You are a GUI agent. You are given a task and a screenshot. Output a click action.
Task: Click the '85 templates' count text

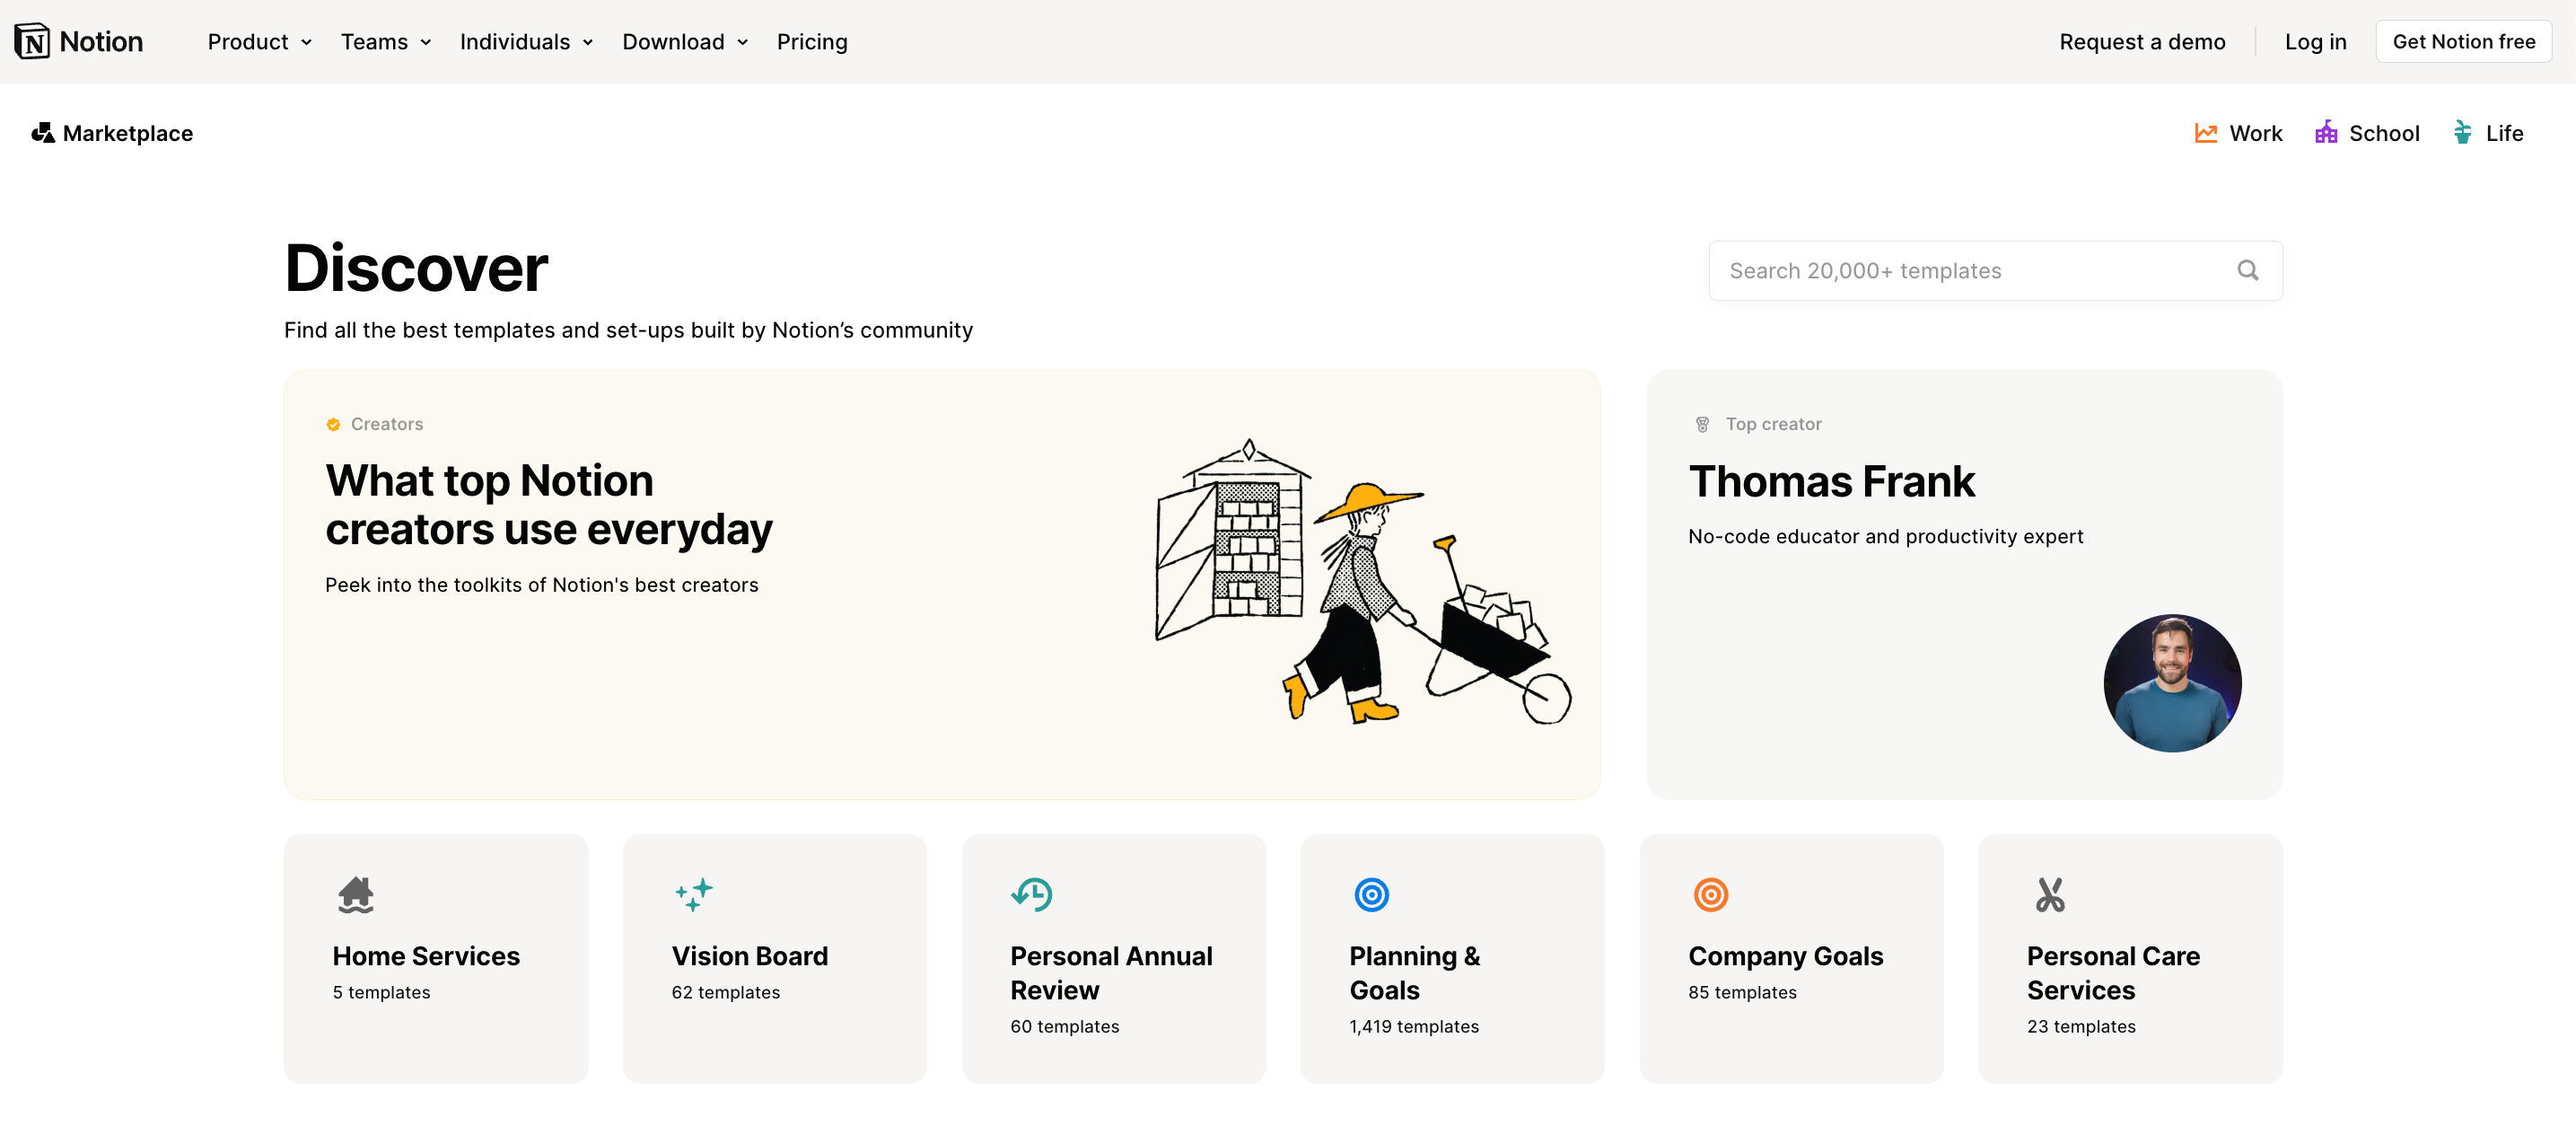coord(1742,992)
